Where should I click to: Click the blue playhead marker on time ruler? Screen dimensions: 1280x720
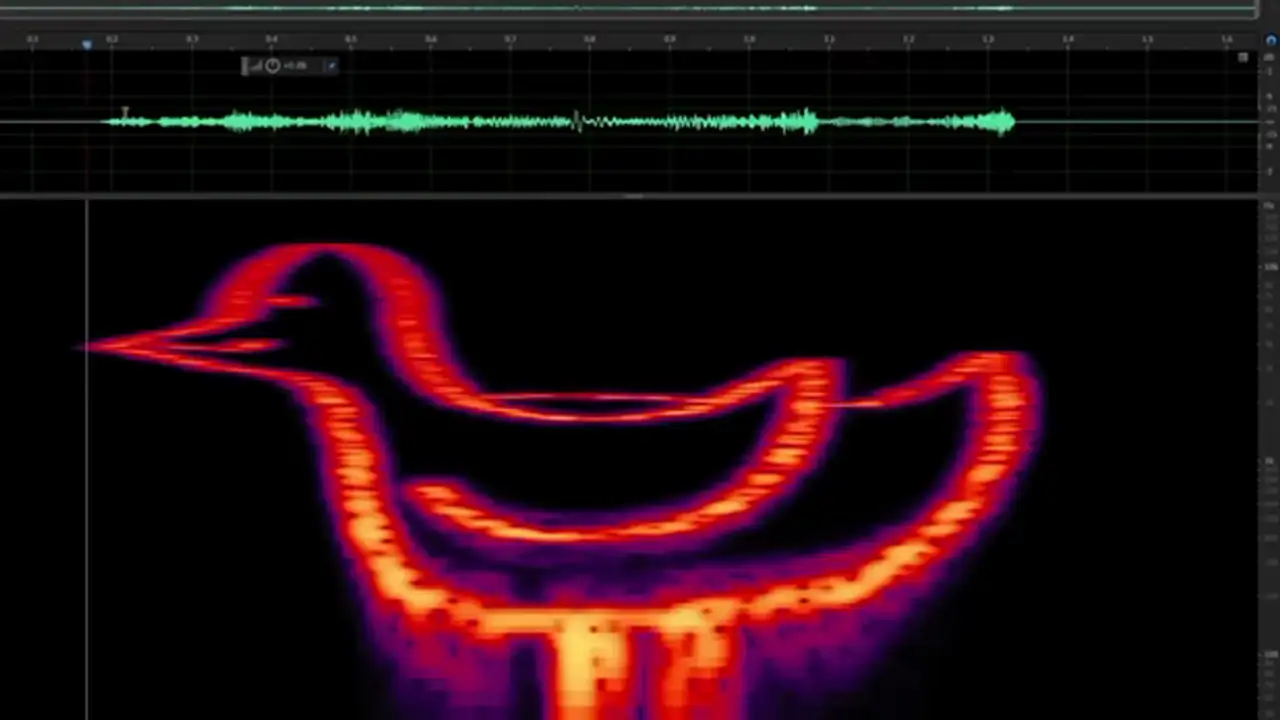(x=87, y=44)
